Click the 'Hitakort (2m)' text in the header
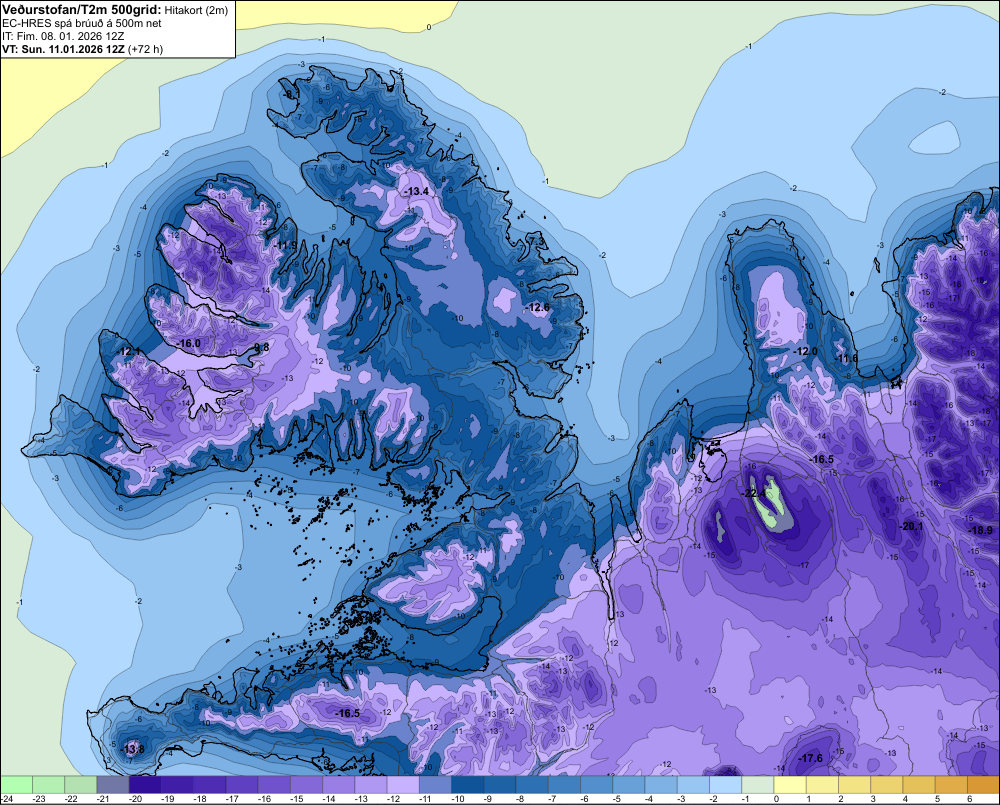The height and width of the screenshot is (805, 1000). click(x=195, y=10)
